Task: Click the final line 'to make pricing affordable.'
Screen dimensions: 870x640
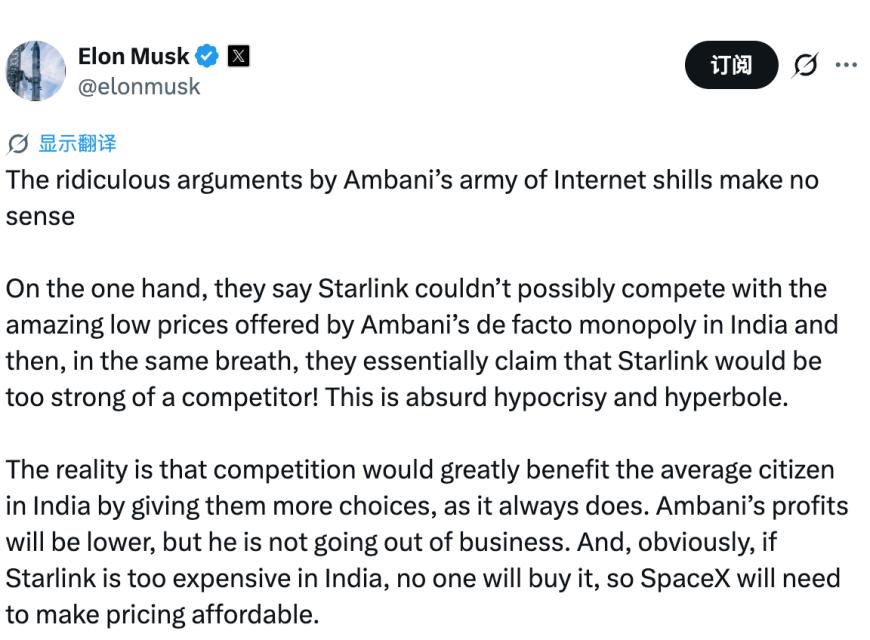Action: tap(163, 615)
